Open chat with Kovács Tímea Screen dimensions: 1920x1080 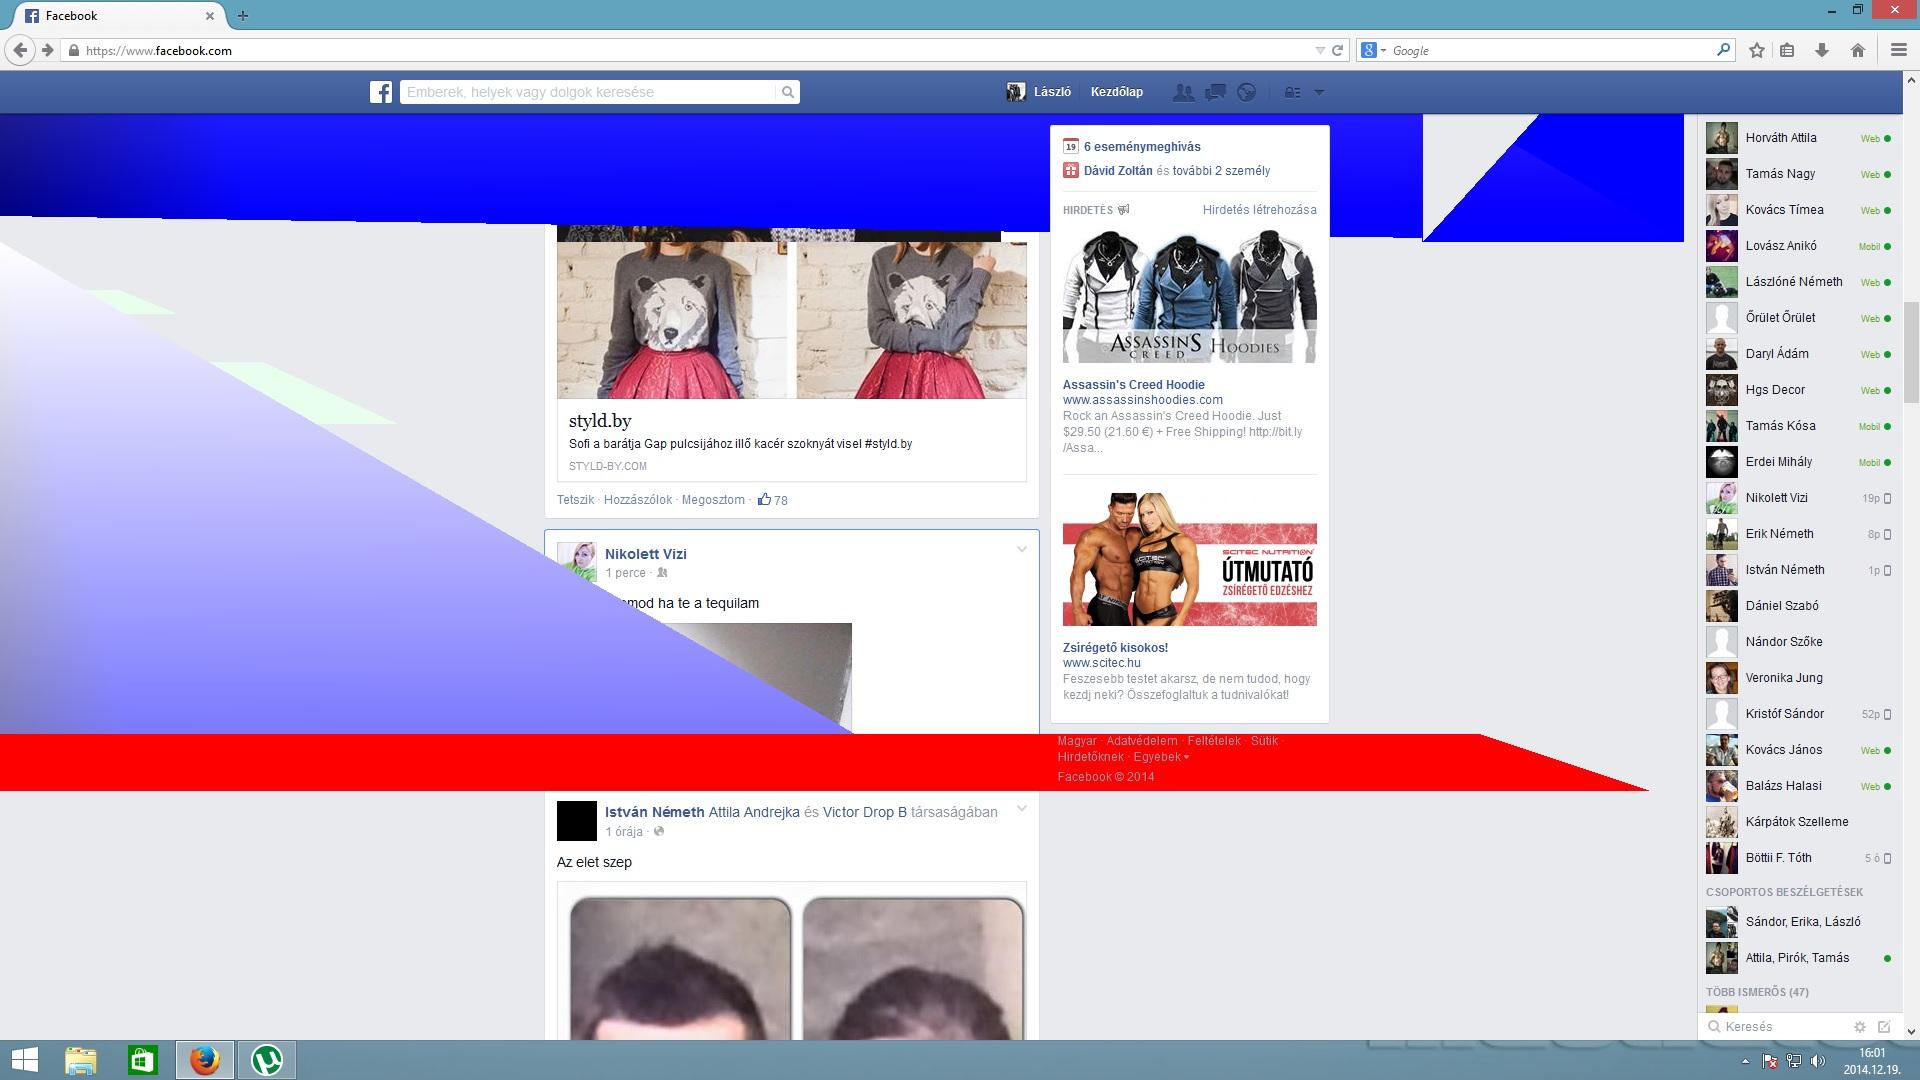pyautogui.click(x=1798, y=210)
